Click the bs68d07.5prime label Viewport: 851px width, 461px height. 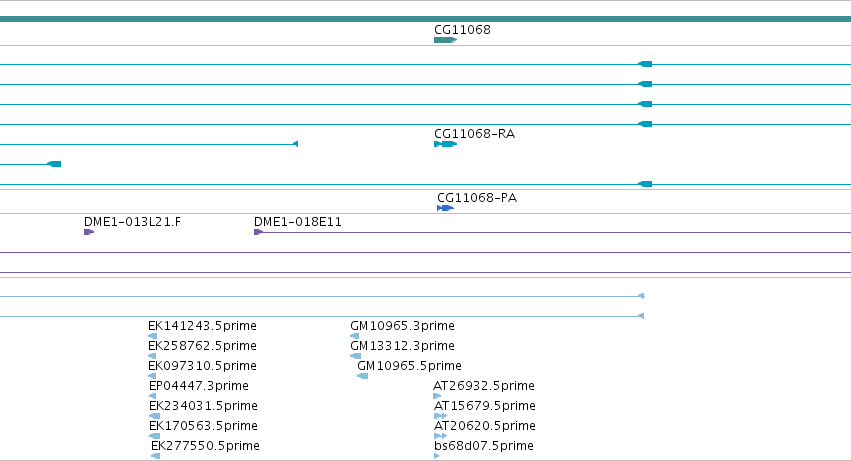tap(484, 446)
